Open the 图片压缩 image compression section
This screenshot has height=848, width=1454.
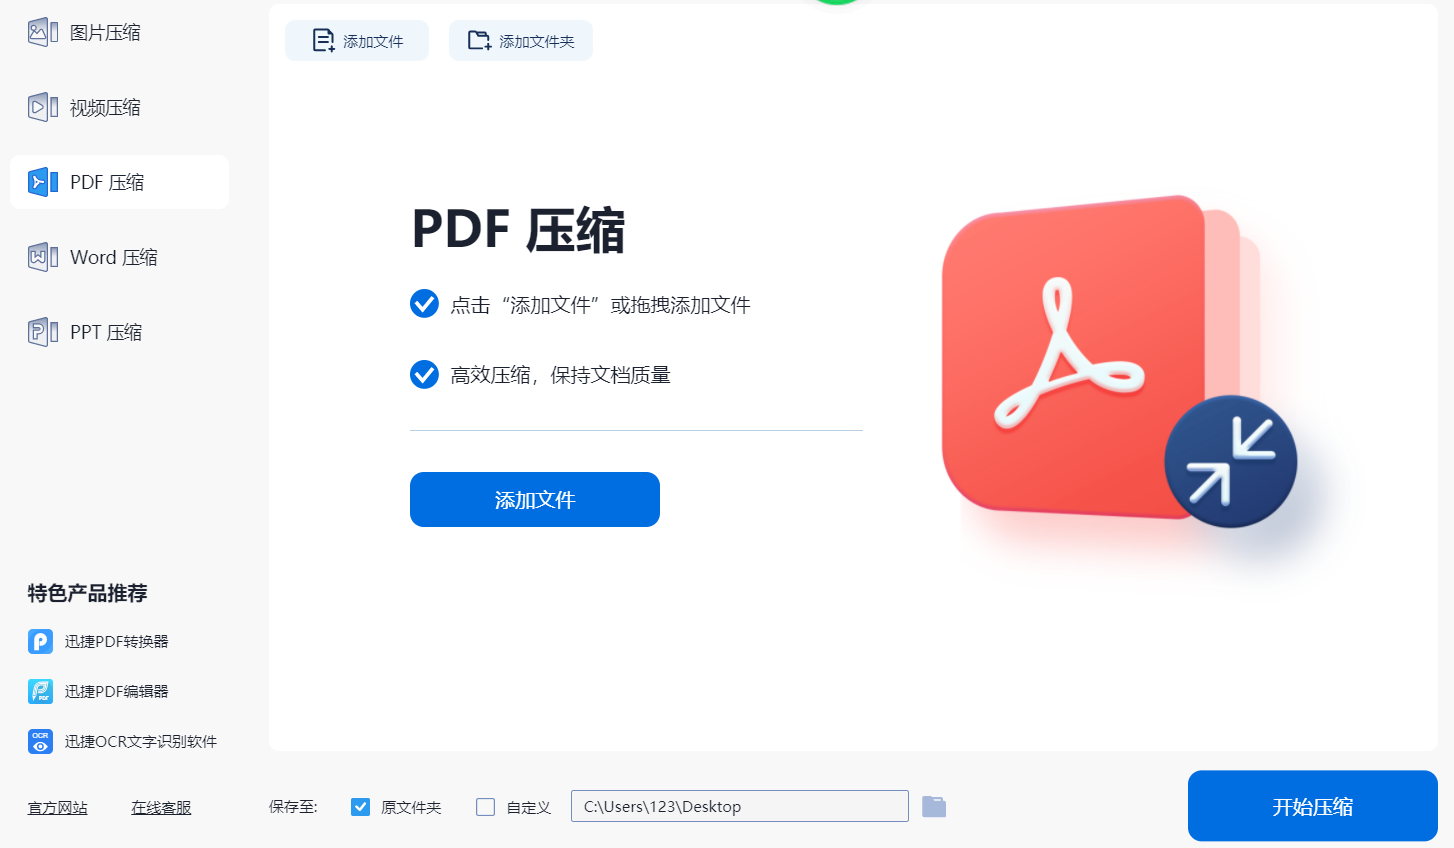tap(119, 33)
